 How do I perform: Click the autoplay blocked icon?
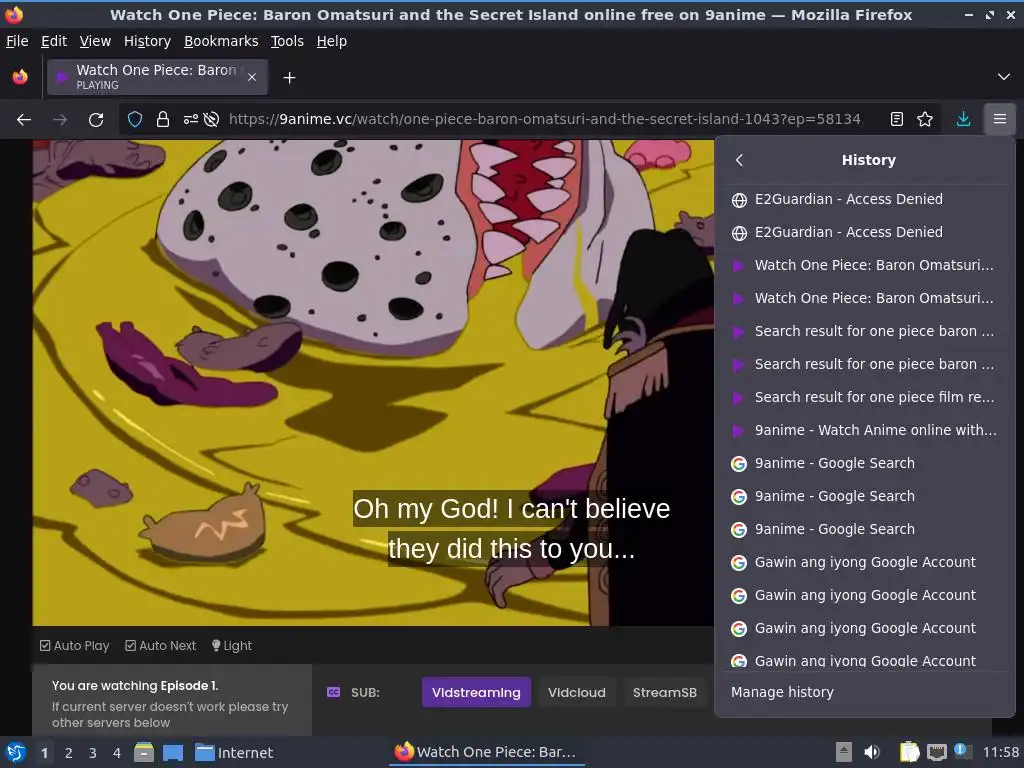(x=211, y=120)
